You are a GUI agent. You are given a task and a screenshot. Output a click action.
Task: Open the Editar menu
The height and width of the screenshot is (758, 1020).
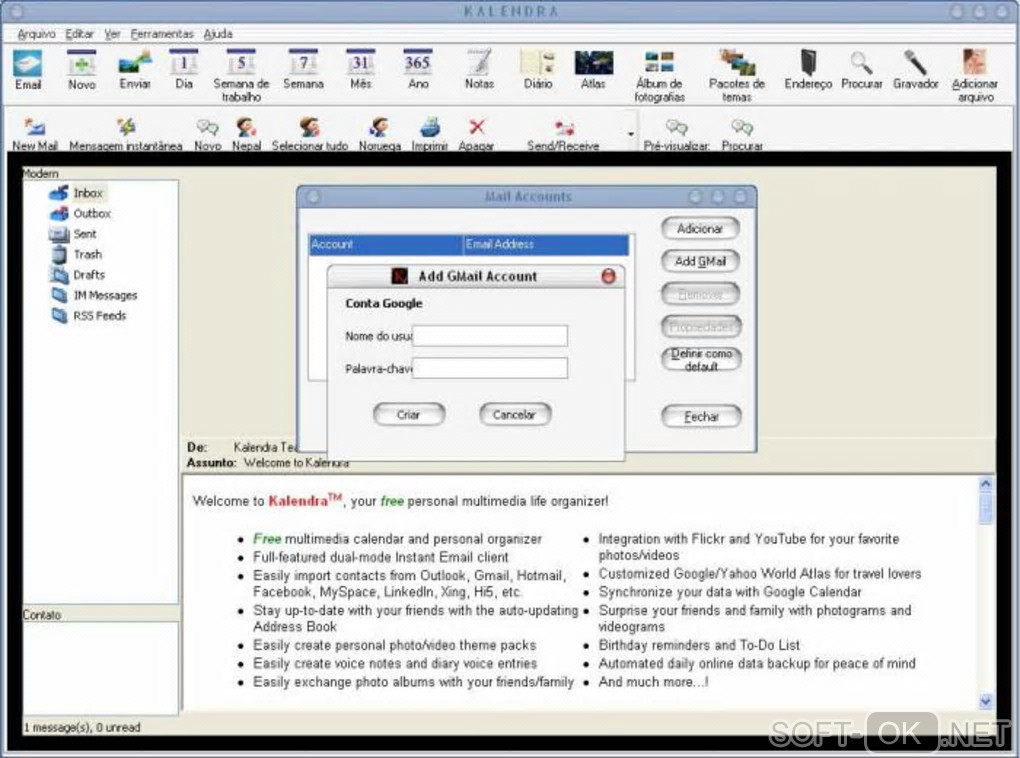click(x=79, y=34)
